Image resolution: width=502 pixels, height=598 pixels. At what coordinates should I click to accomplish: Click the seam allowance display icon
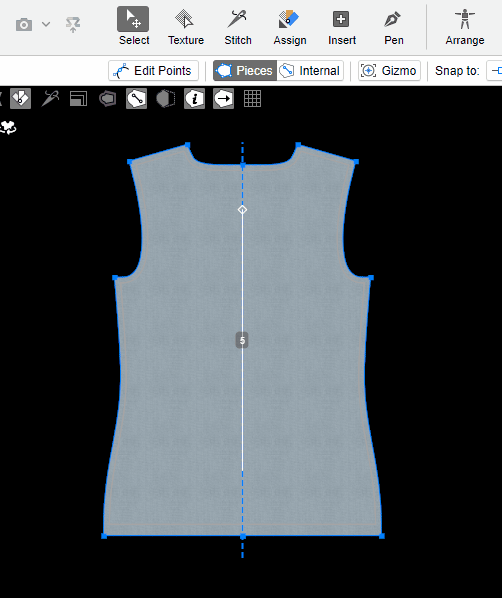[x=107, y=99]
